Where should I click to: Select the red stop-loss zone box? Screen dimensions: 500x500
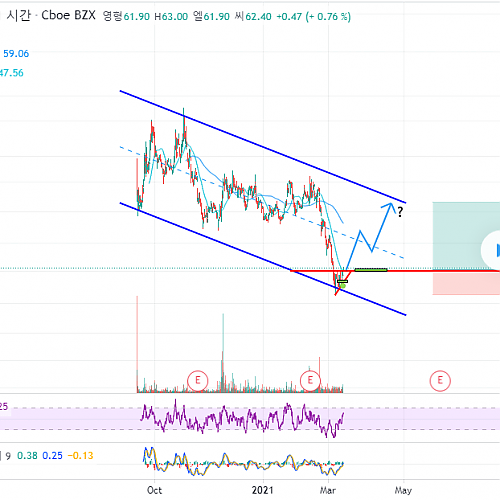466,283
